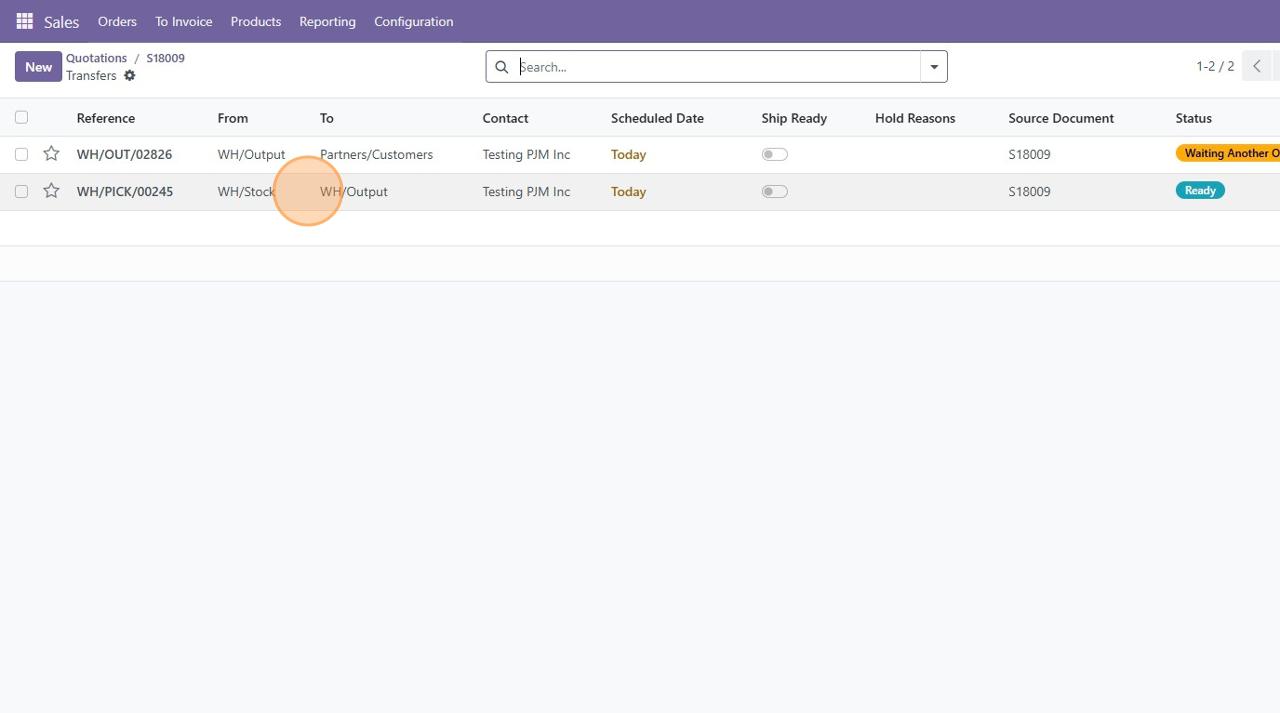Screen dimensions: 1280x713
Task: Open the S18009 breadcrumb link
Action: (165, 58)
